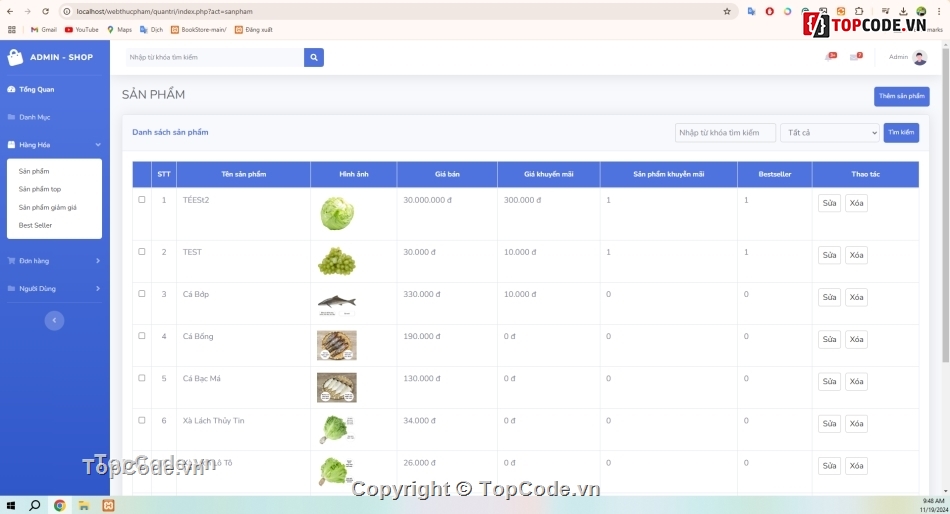Click the Tìm kiếm button
This screenshot has width=950, height=514.
(901, 133)
